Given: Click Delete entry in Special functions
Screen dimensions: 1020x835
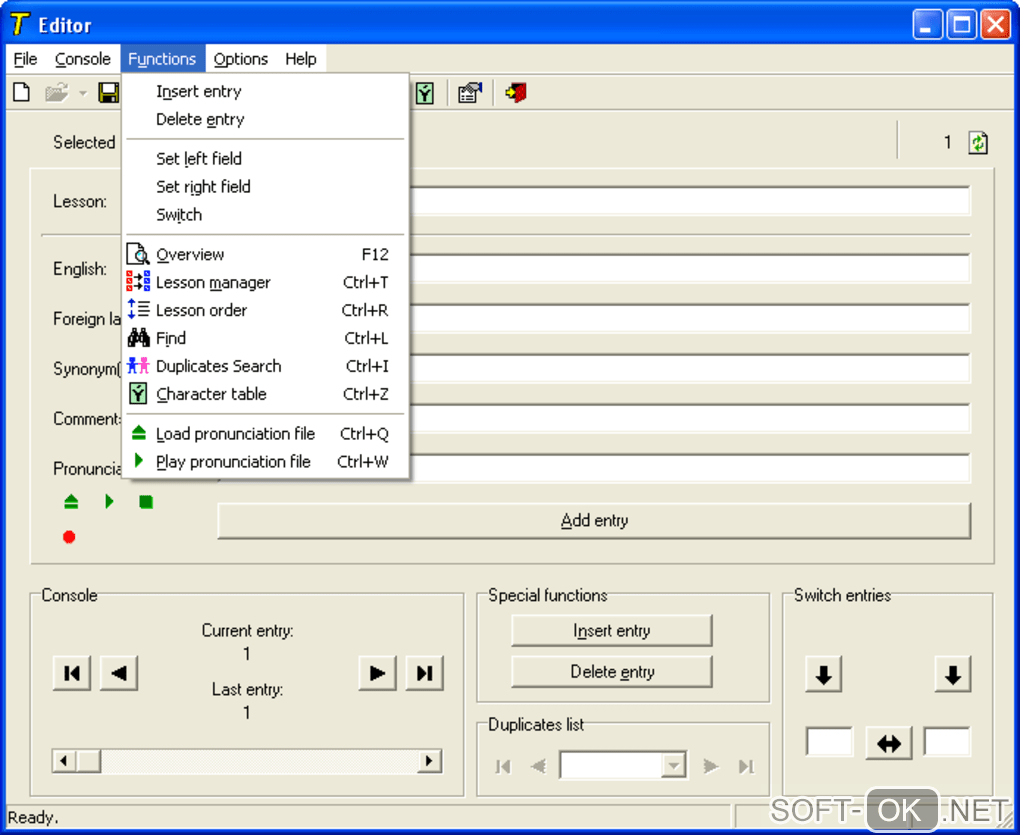Looking at the screenshot, I should tap(612, 672).
